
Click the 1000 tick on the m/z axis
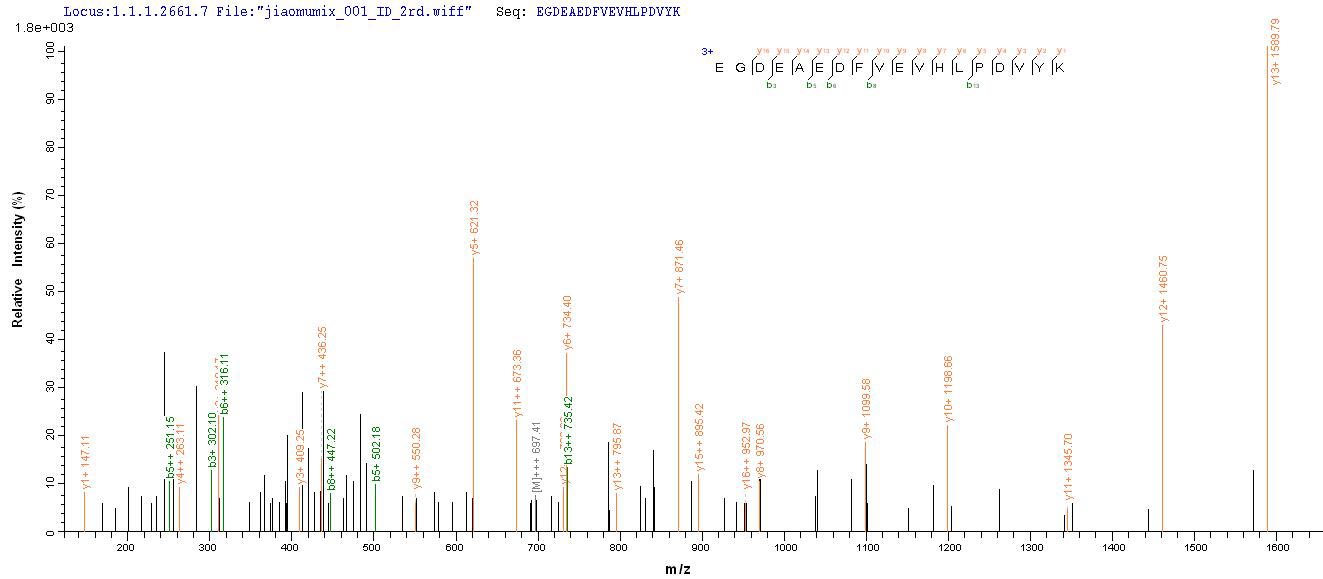pos(784,548)
